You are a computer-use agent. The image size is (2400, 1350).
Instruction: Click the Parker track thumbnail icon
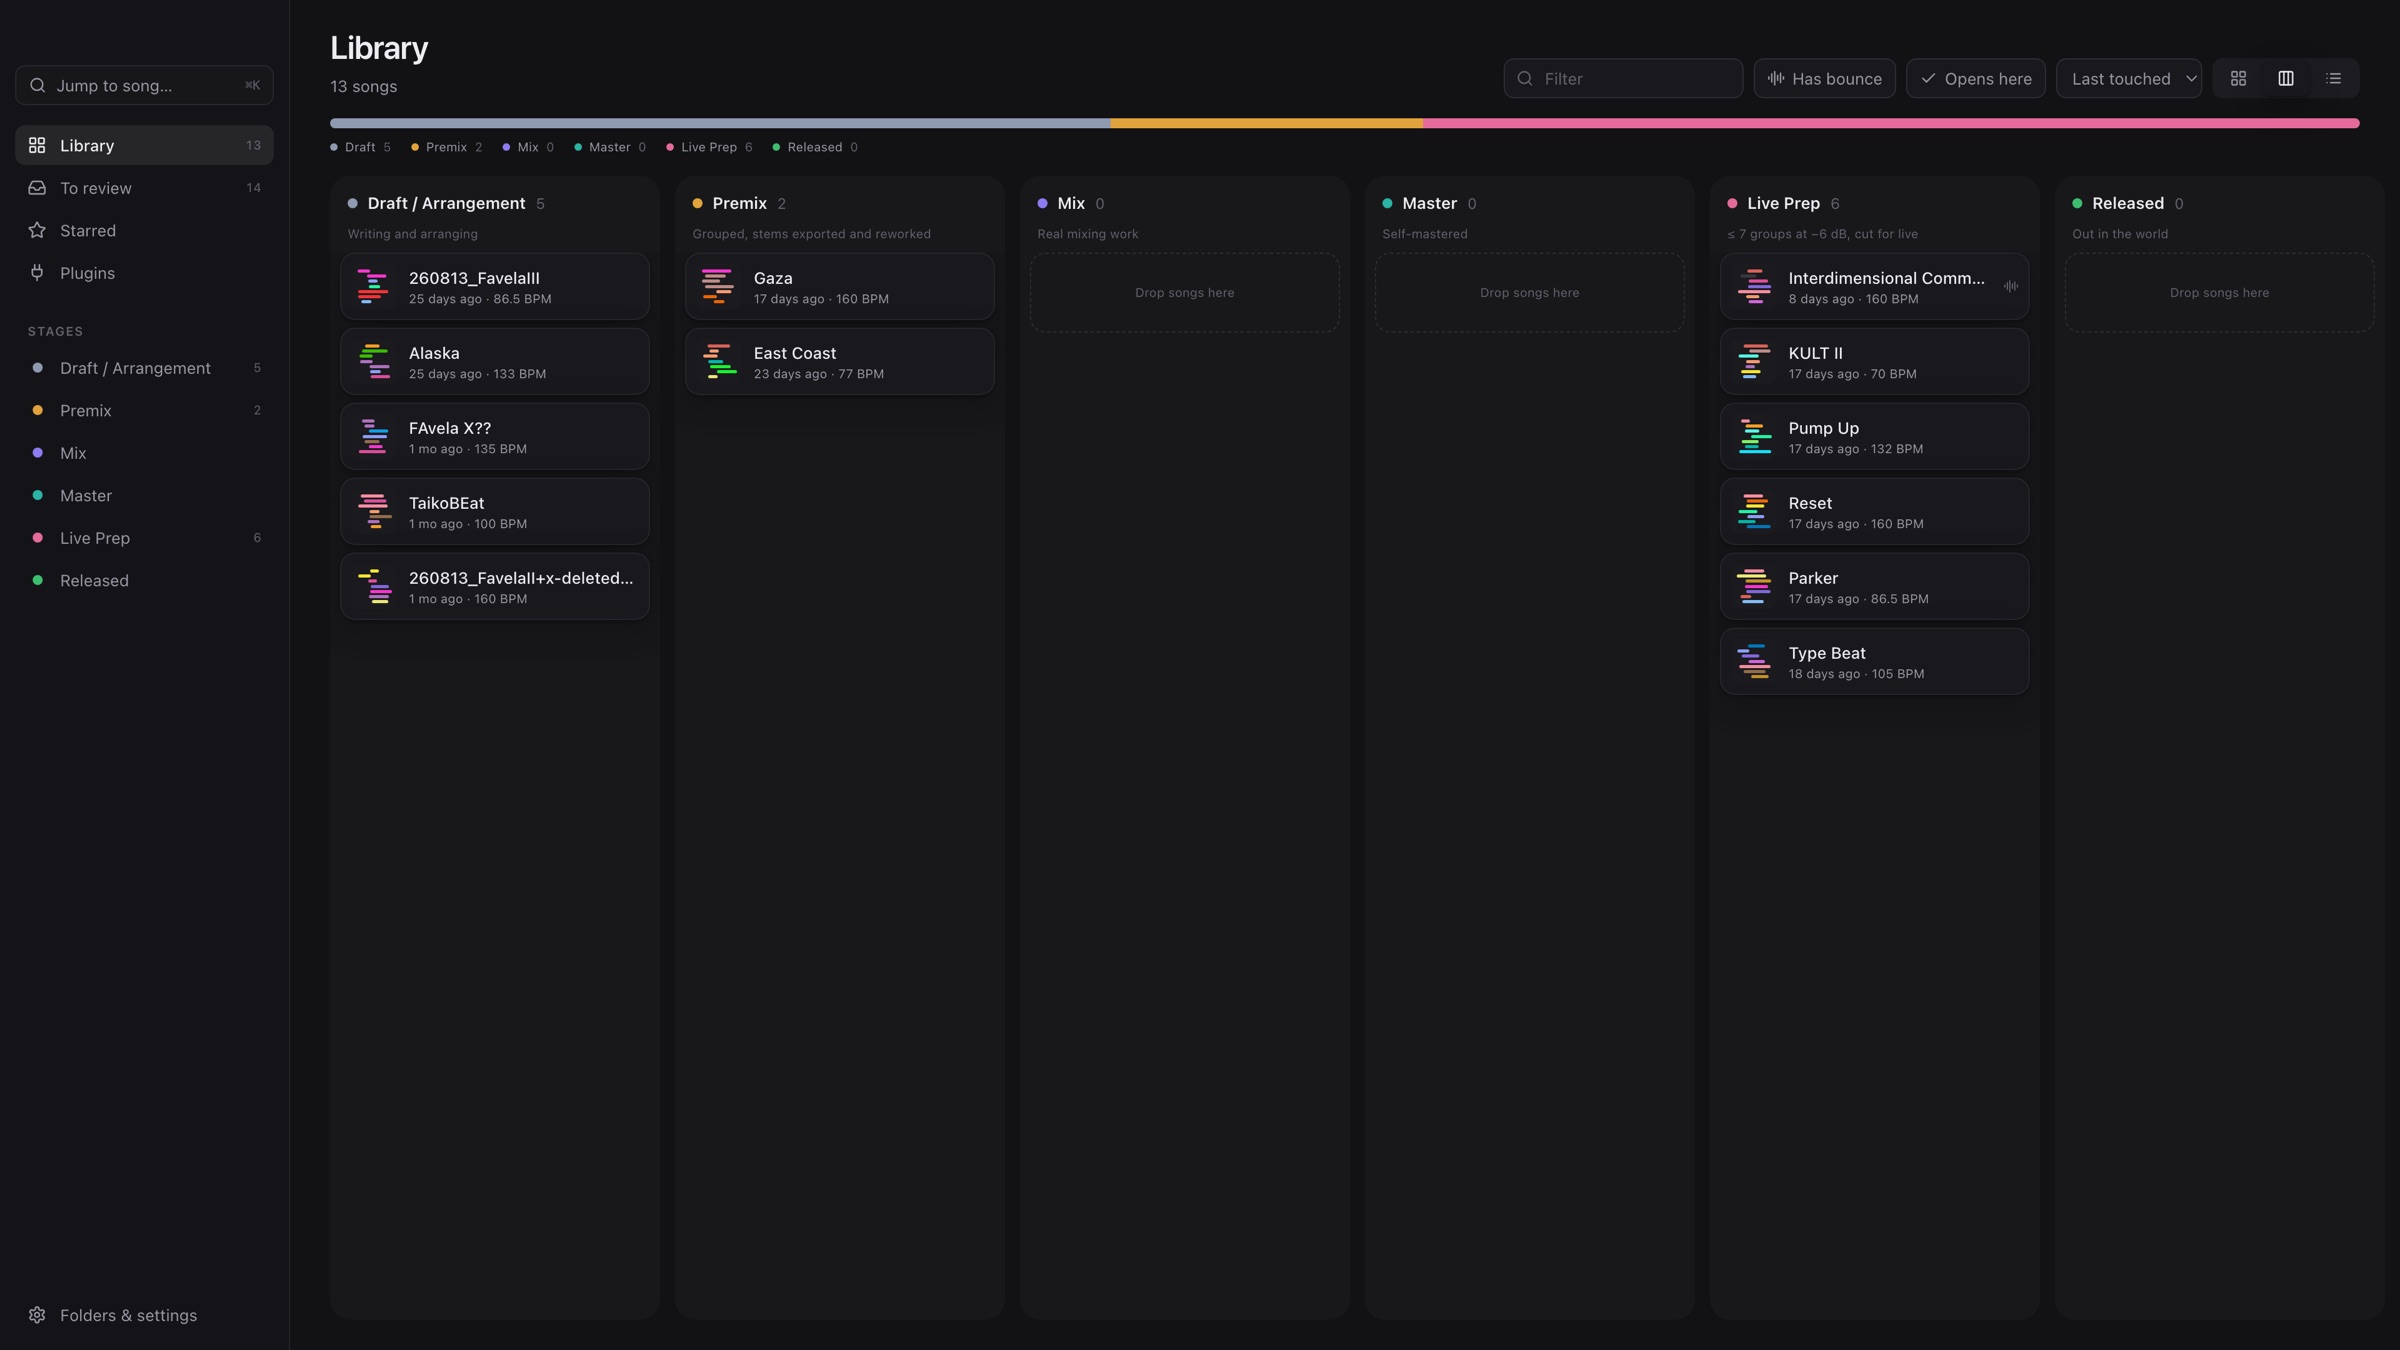[1754, 586]
